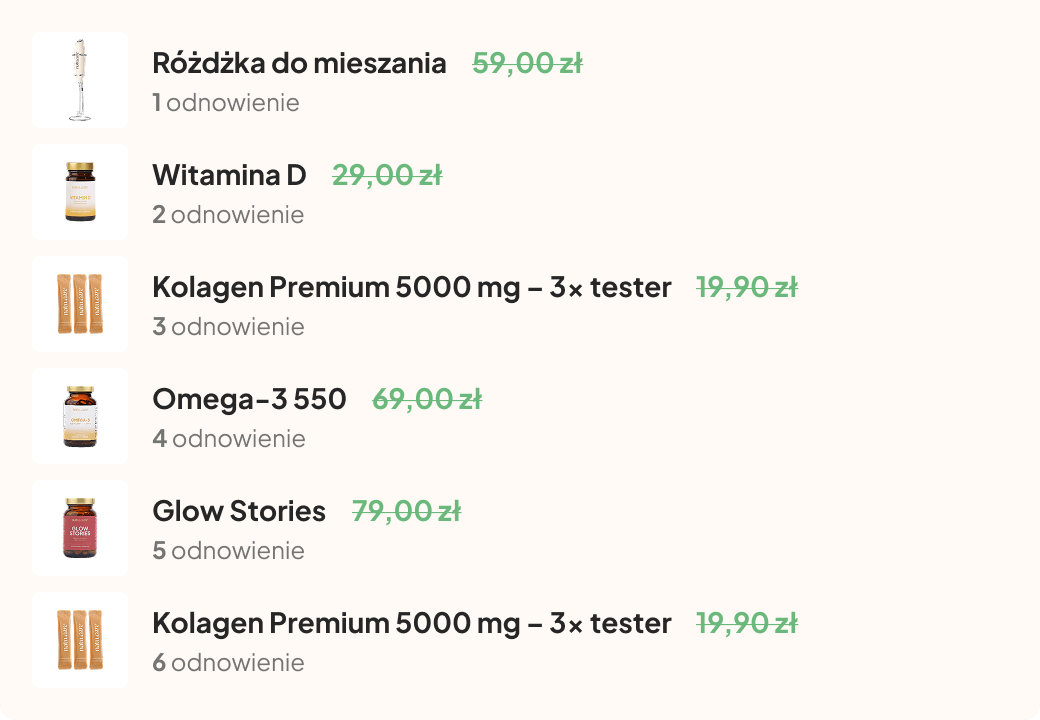Select the last collagen tester thumbnail
The height and width of the screenshot is (720, 1040).
coord(80,640)
